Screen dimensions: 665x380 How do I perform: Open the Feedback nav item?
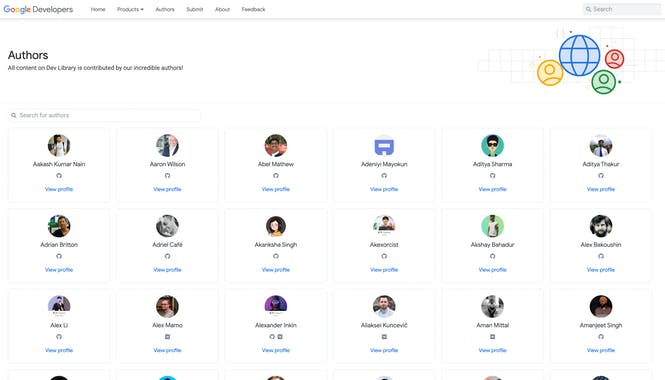pyautogui.click(x=254, y=9)
